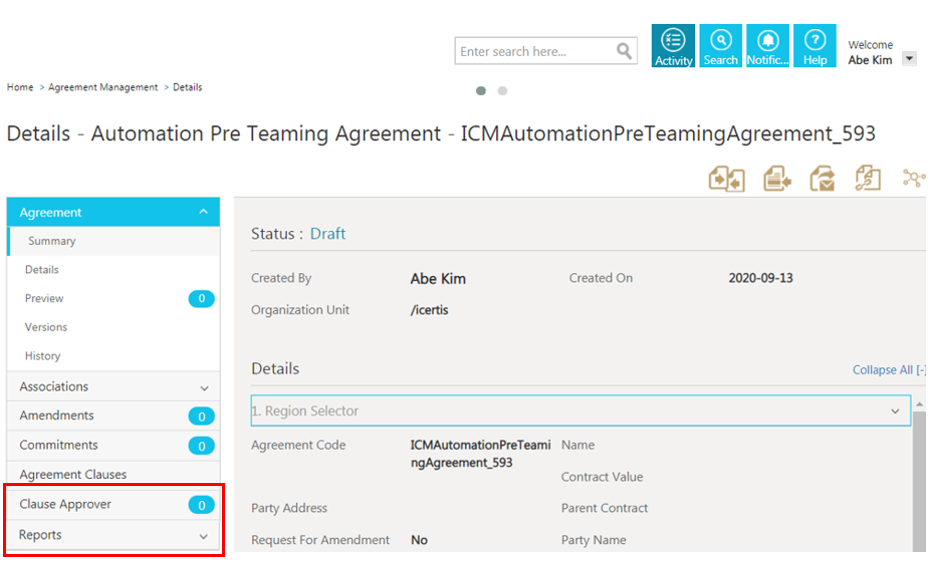This screenshot has height=563, width=931.
Task: Click into the Enter search here field
Action: point(535,51)
